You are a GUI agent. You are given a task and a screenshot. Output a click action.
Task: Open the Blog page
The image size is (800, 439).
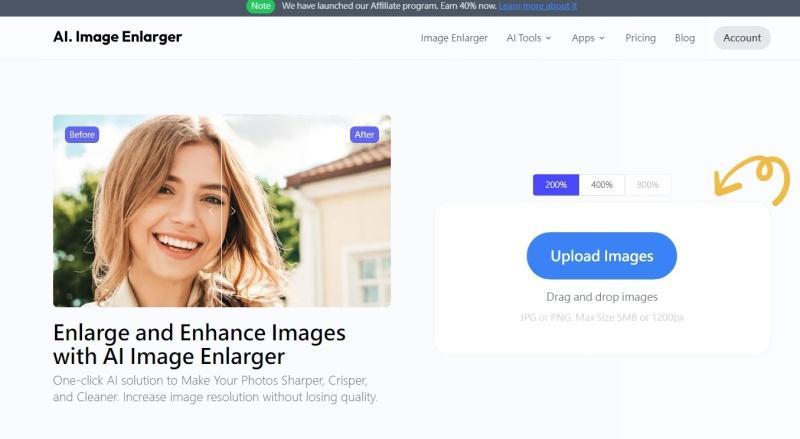pos(685,38)
